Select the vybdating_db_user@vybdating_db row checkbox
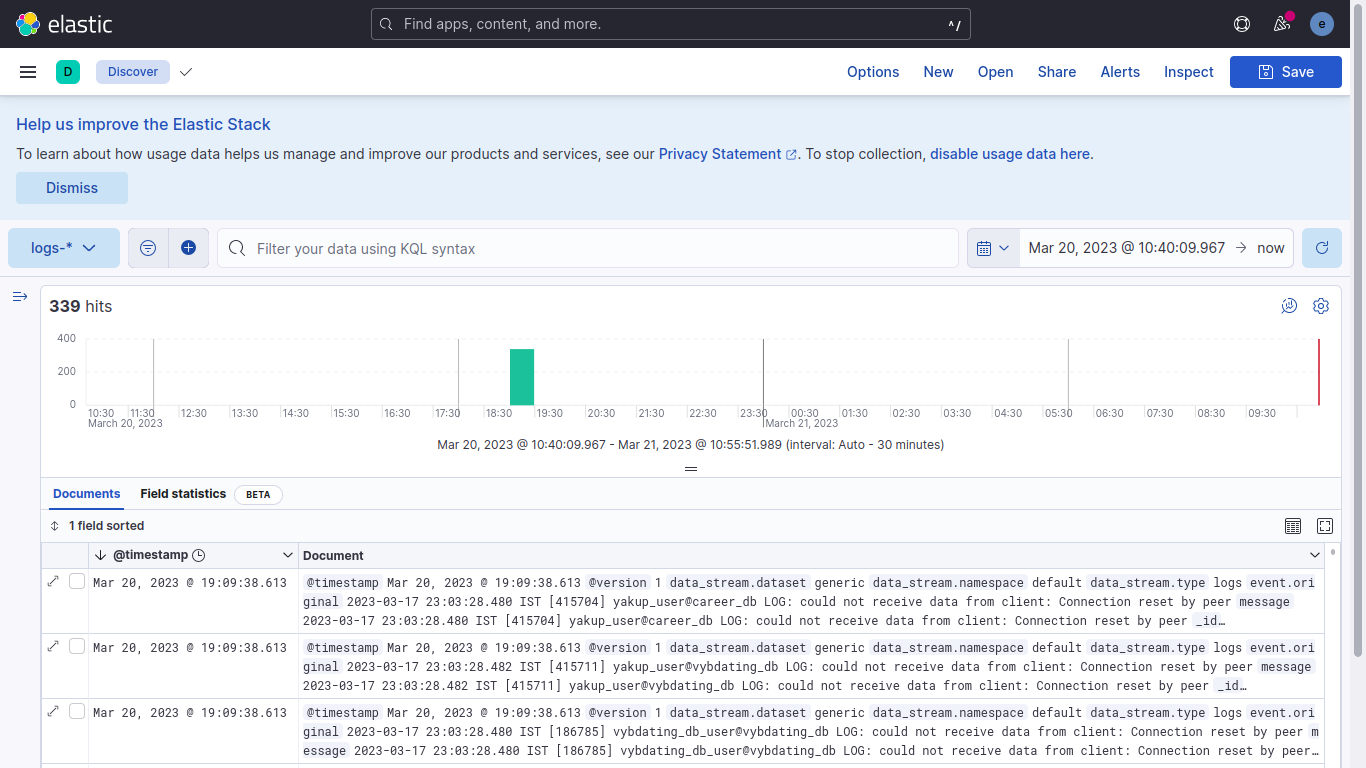1366x768 pixels. (x=77, y=711)
